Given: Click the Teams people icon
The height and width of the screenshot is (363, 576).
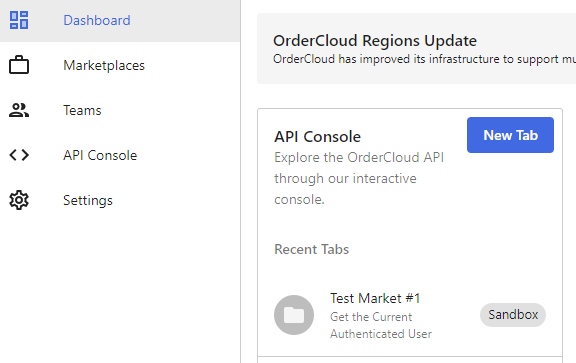Looking at the screenshot, I should pyautogui.click(x=19, y=110).
